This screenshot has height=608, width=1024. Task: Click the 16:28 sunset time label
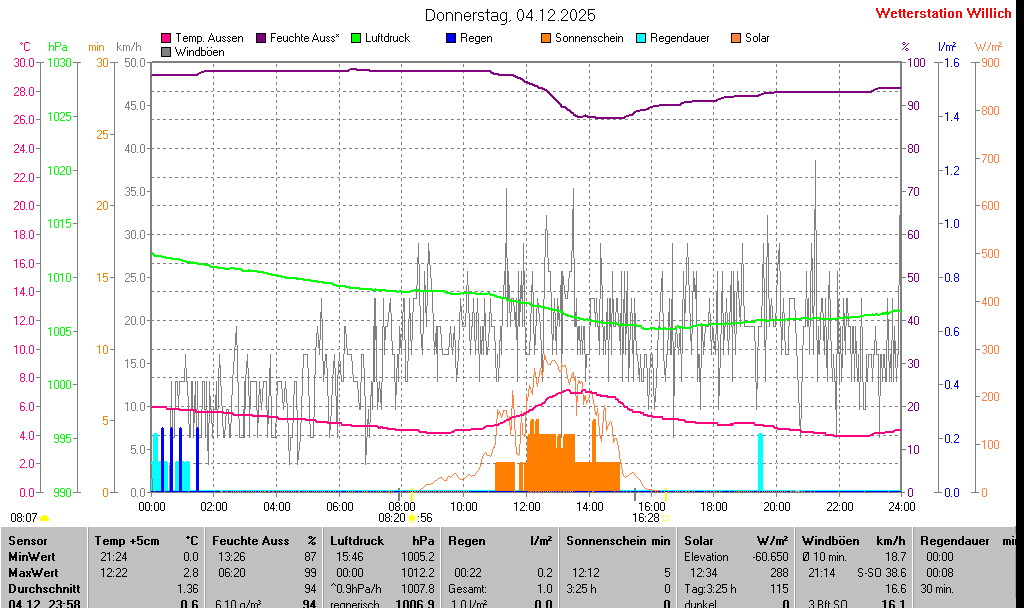click(x=645, y=518)
